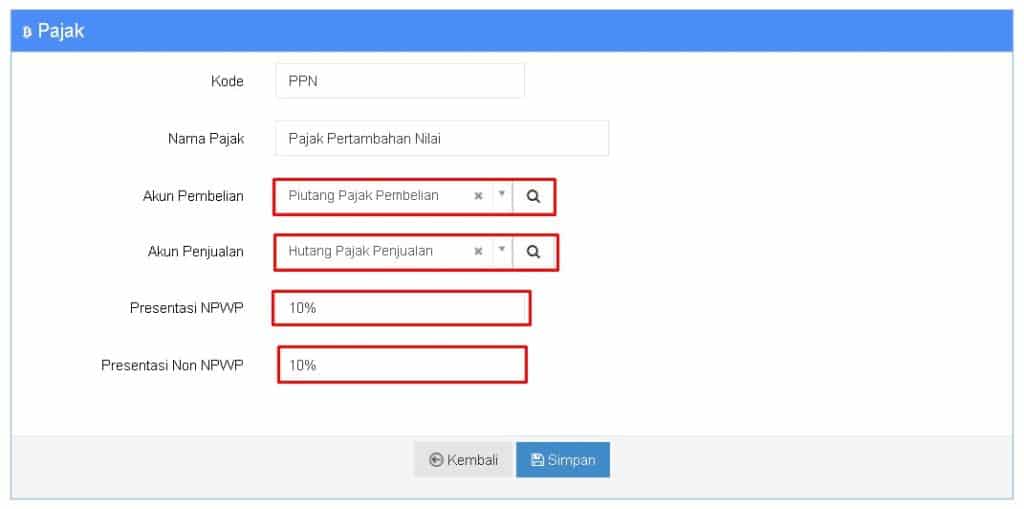
Task: Expand the Akun Penjualan dropdown arrow
Action: 502,250
